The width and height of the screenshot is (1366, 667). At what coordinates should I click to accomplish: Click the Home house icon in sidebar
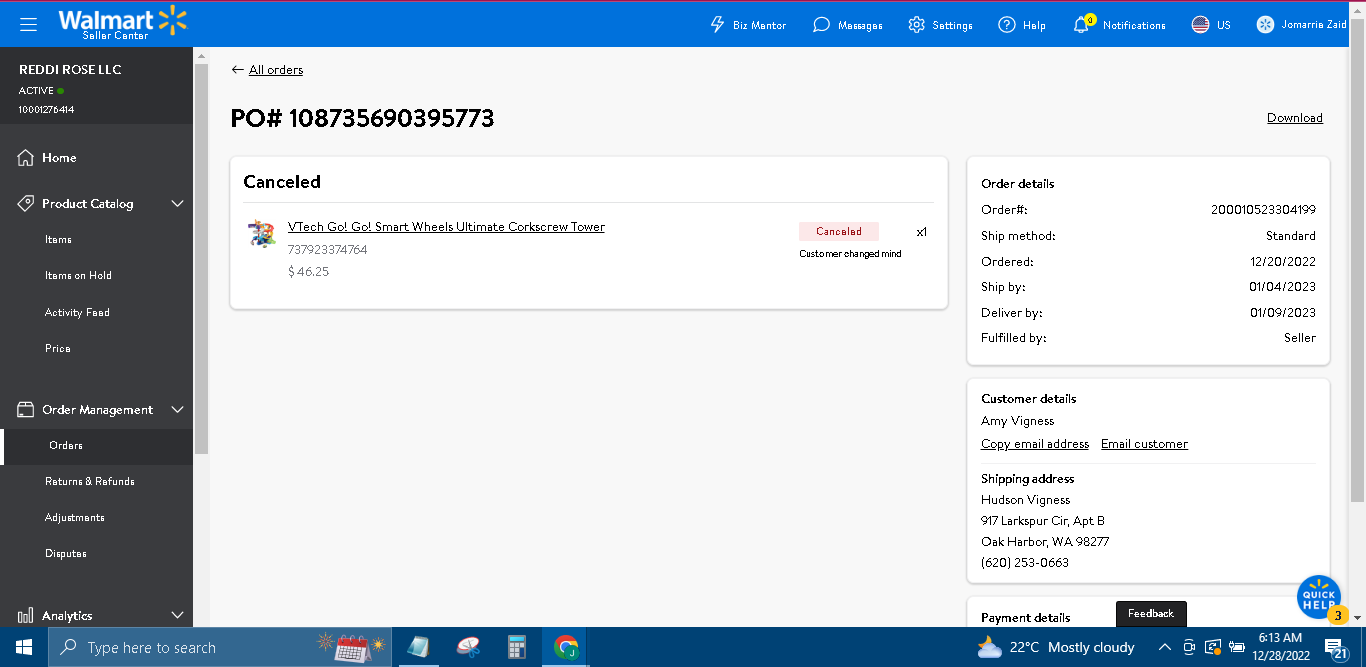[26, 158]
